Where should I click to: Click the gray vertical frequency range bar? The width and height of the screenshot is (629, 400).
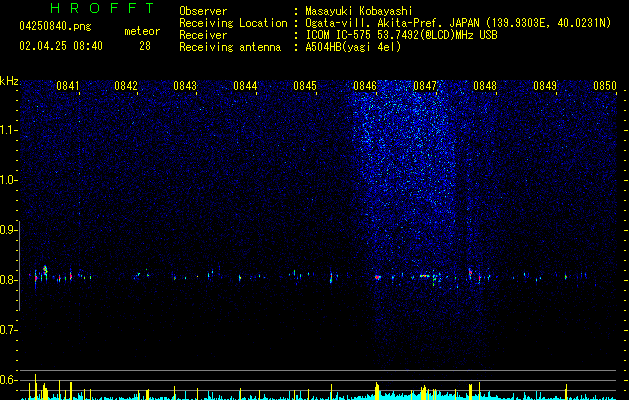click(x=20, y=265)
